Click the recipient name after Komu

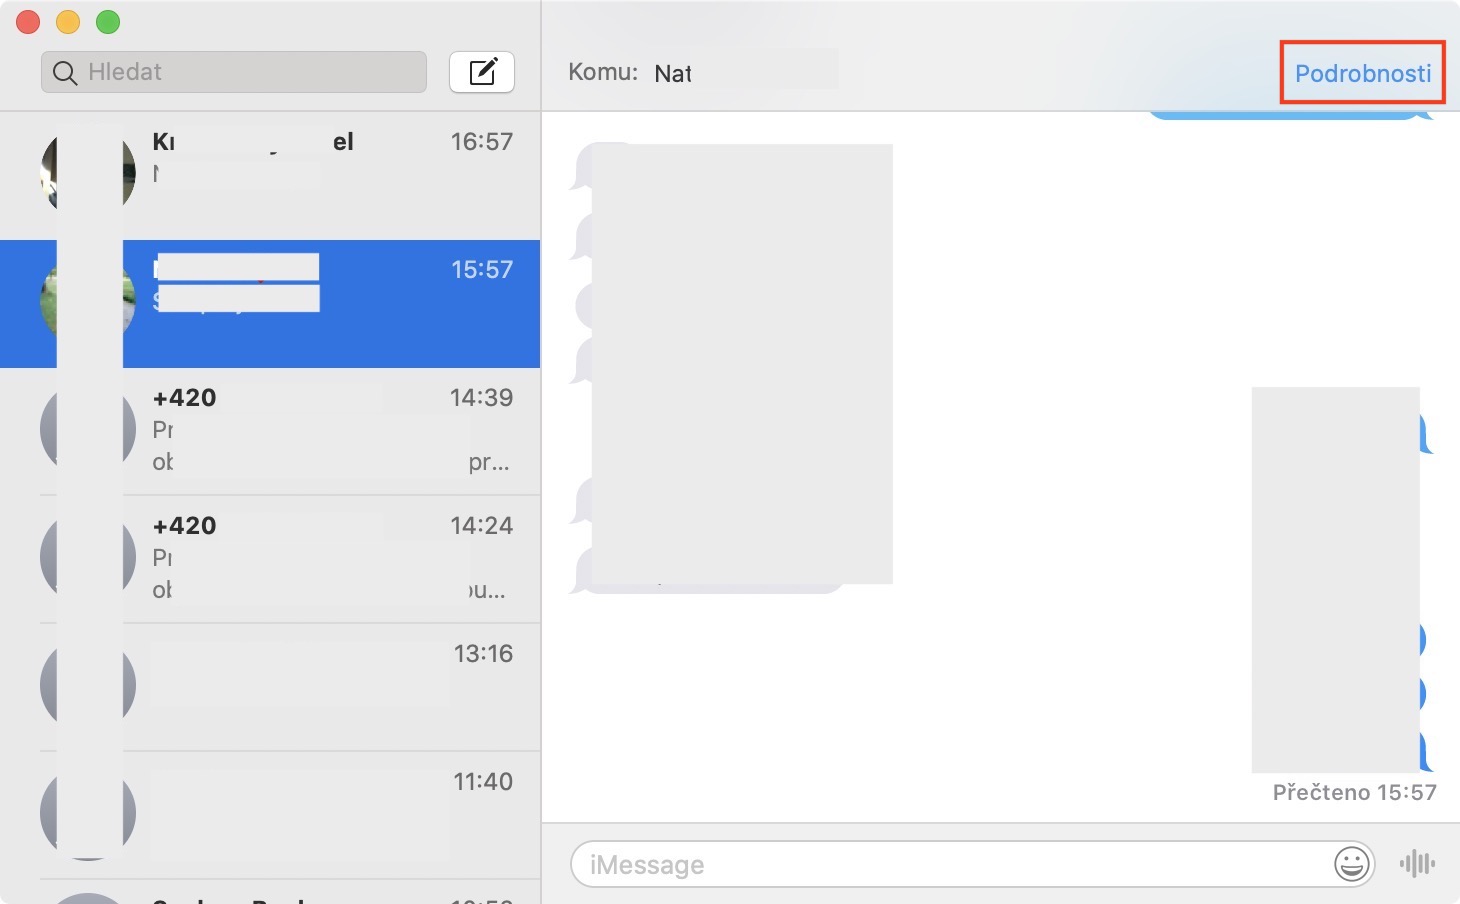pos(673,73)
